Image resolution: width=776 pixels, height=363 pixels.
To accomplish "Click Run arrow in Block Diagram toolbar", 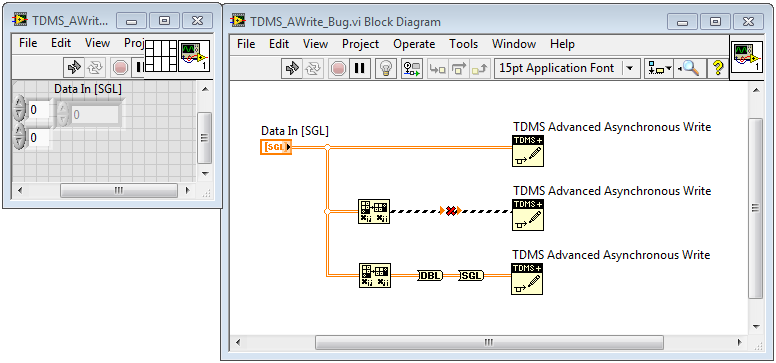I will 292,68.
